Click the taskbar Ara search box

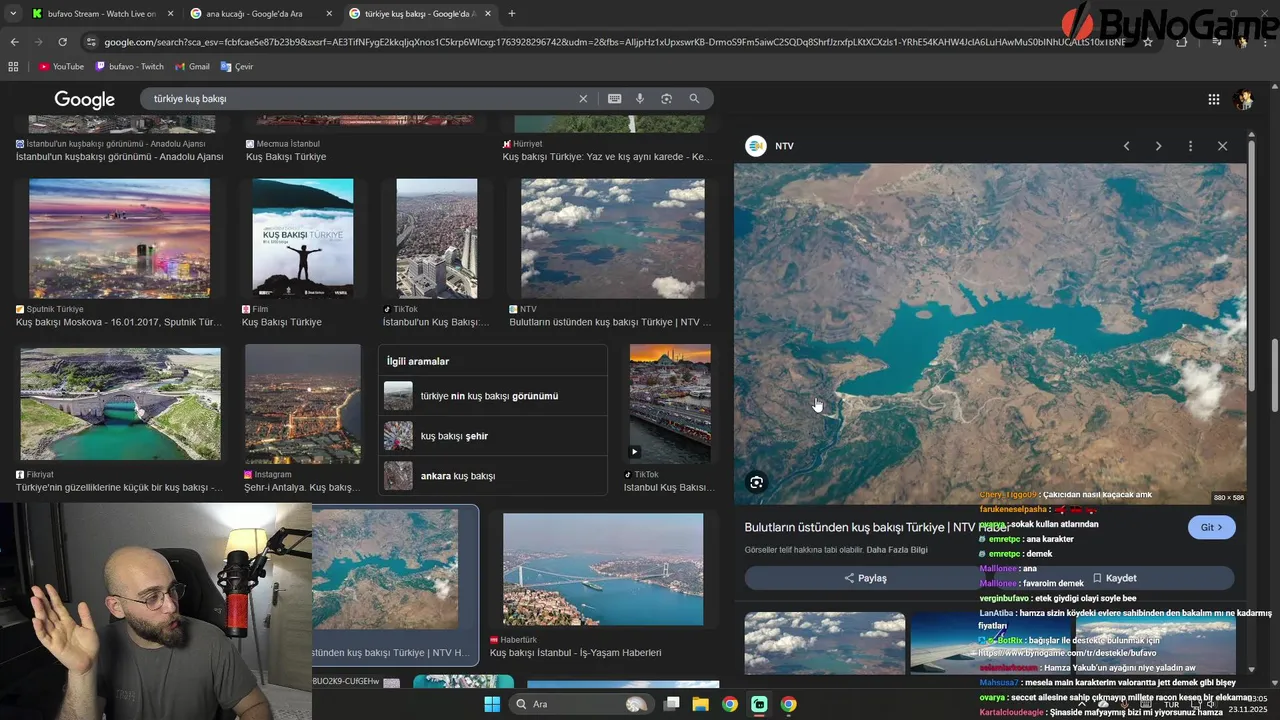[582, 704]
